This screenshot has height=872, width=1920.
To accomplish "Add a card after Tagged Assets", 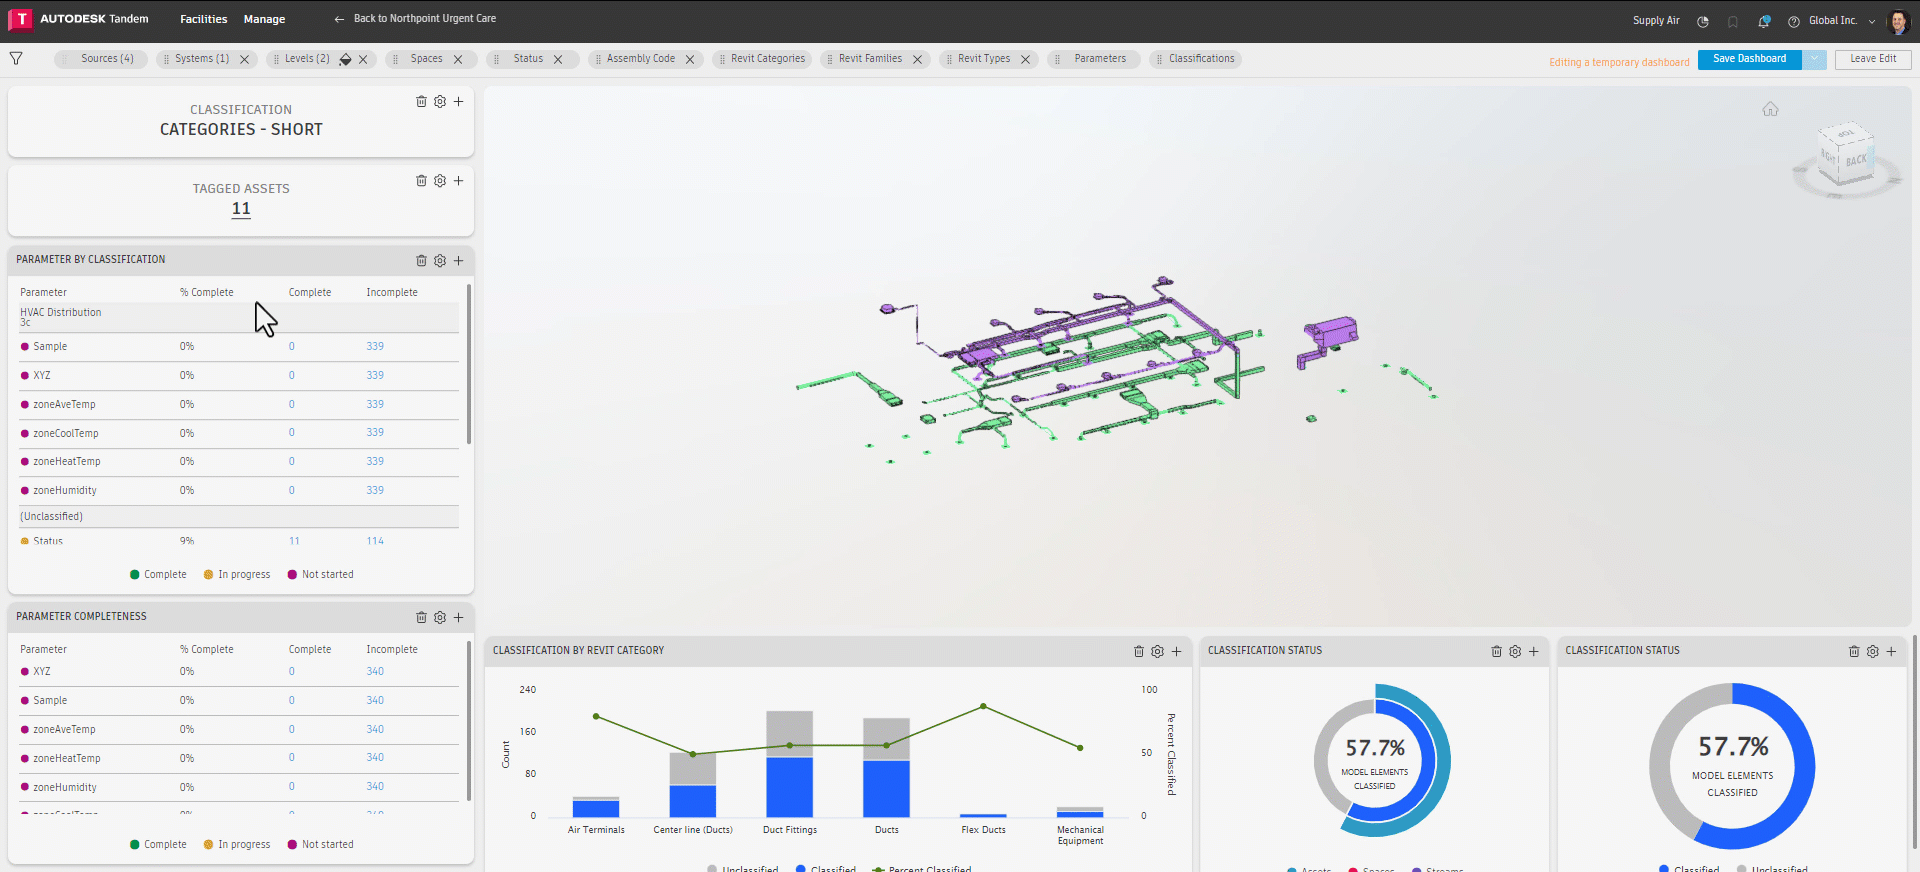I will (458, 181).
